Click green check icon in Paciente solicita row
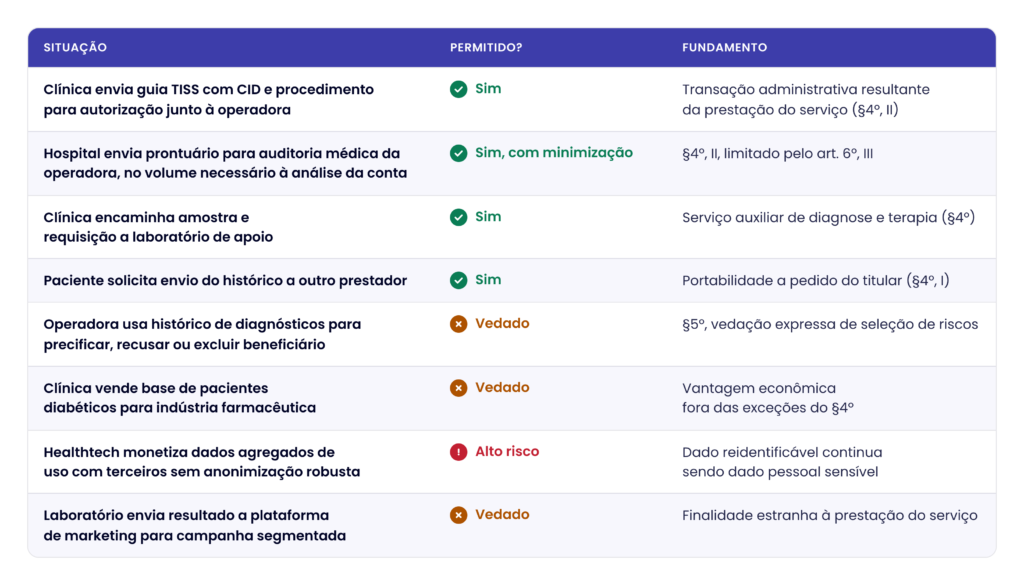Viewport: 1024px width, 585px height. tap(458, 280)
